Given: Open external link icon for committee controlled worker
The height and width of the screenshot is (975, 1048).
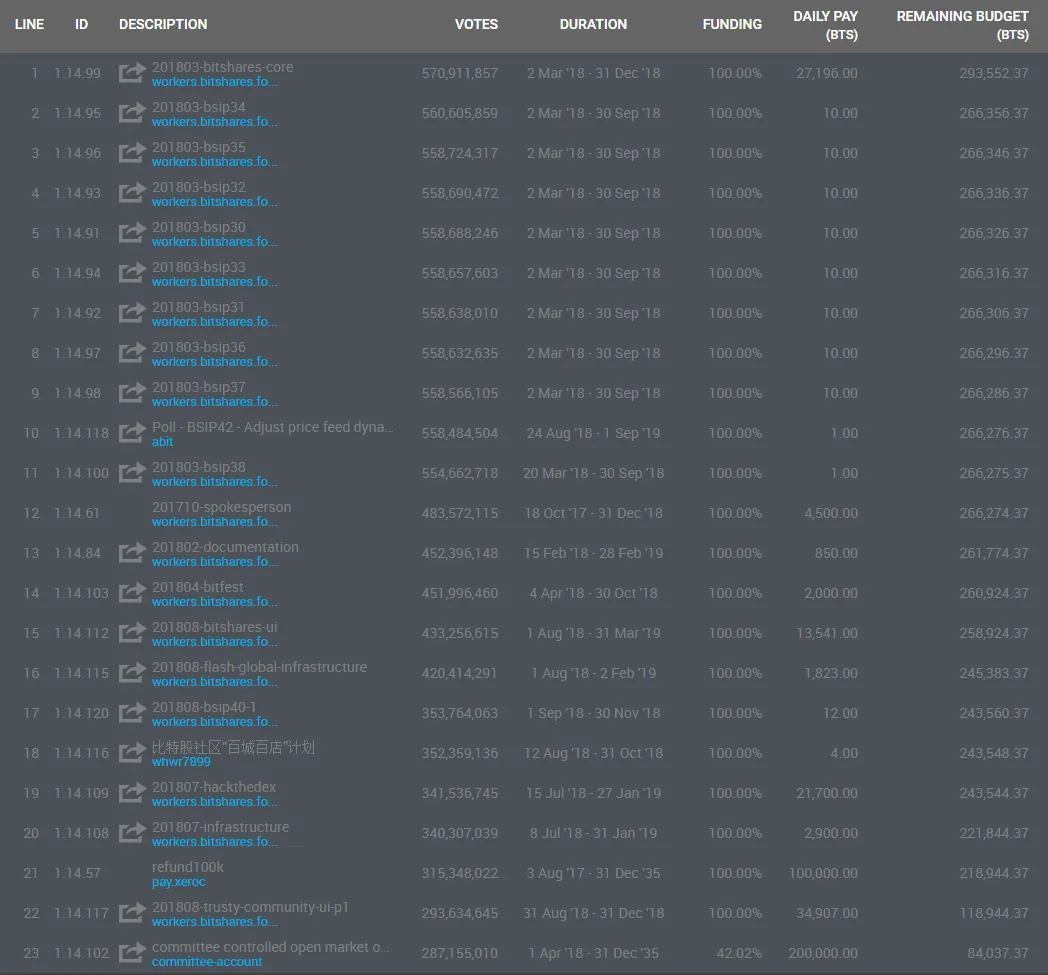Looking at the screenshot, I should [x=132, y=953].
